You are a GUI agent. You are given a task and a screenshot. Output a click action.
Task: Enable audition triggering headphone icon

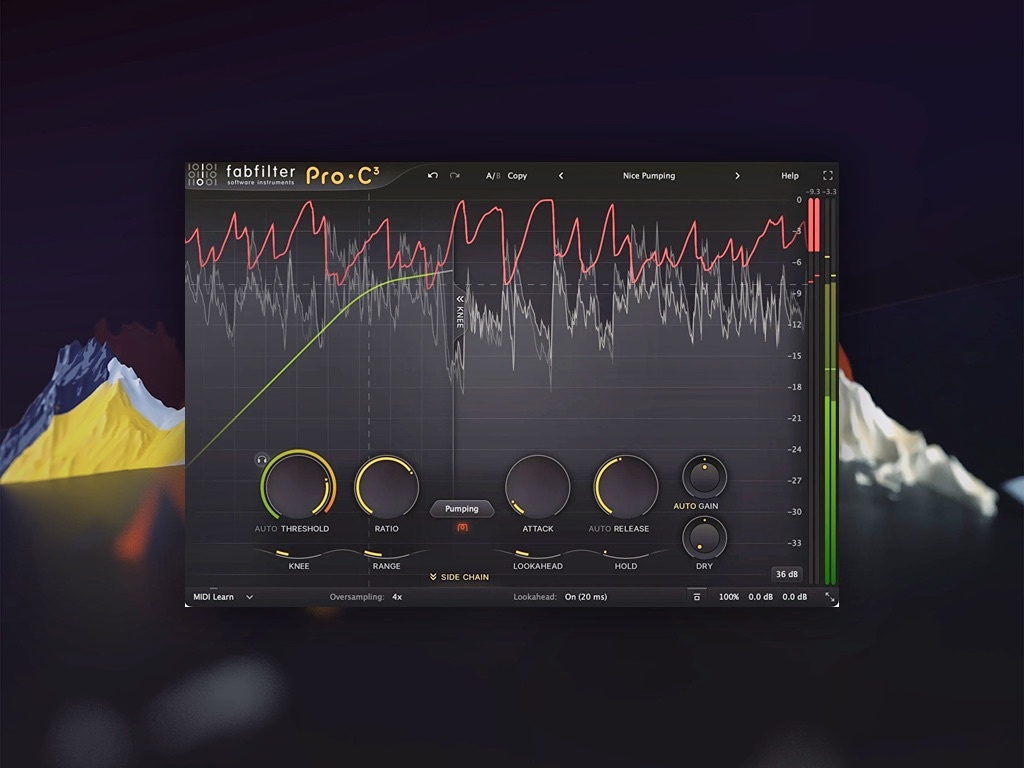pos(262,460)
